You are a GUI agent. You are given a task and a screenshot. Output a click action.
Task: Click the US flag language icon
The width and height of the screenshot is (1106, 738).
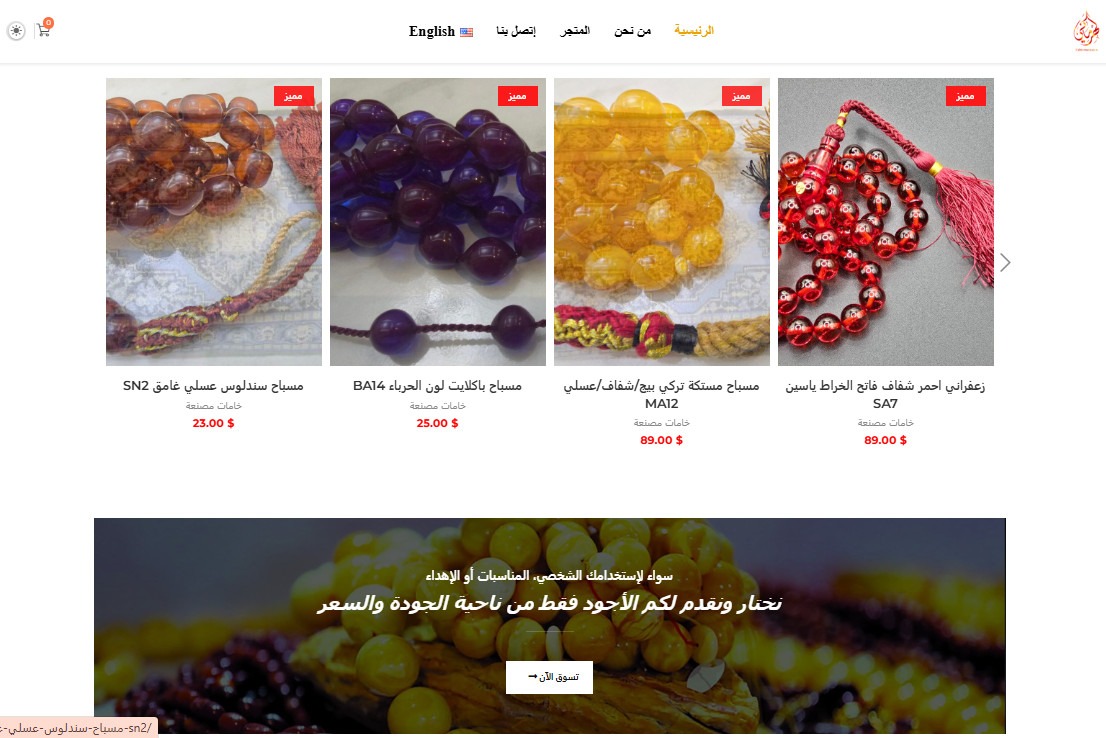466,32
